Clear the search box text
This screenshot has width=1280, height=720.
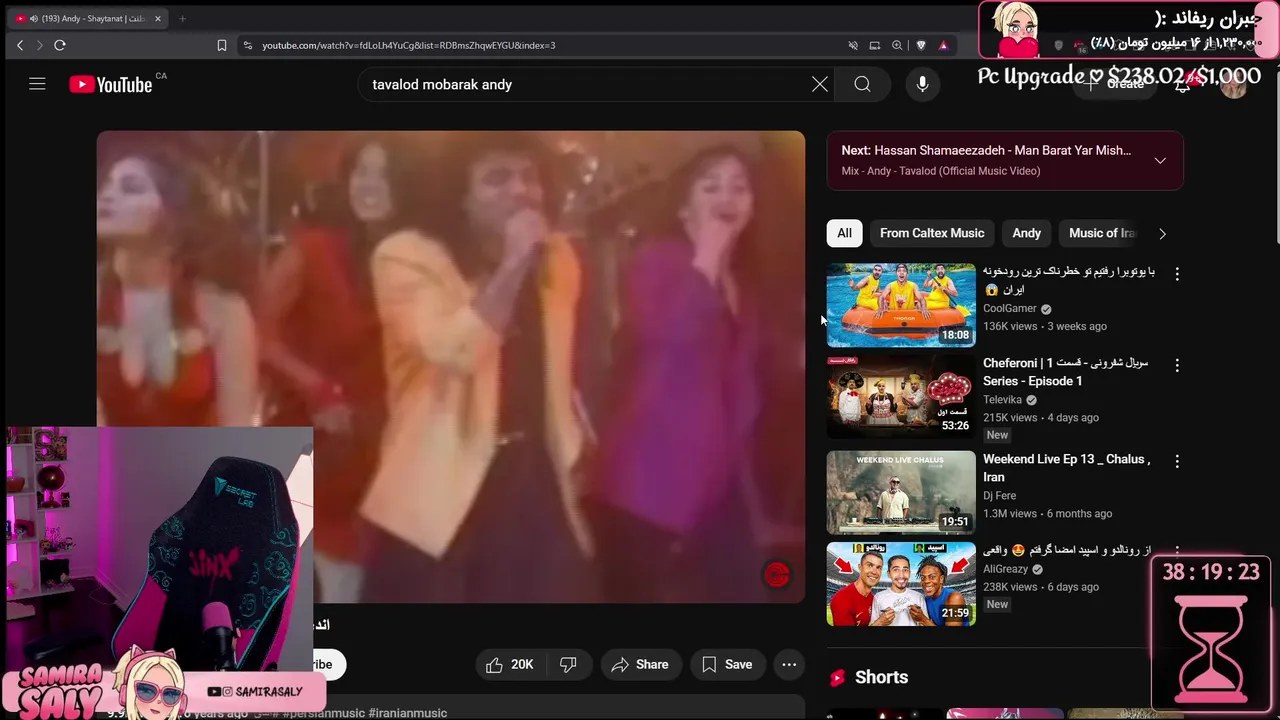point(820,84)
